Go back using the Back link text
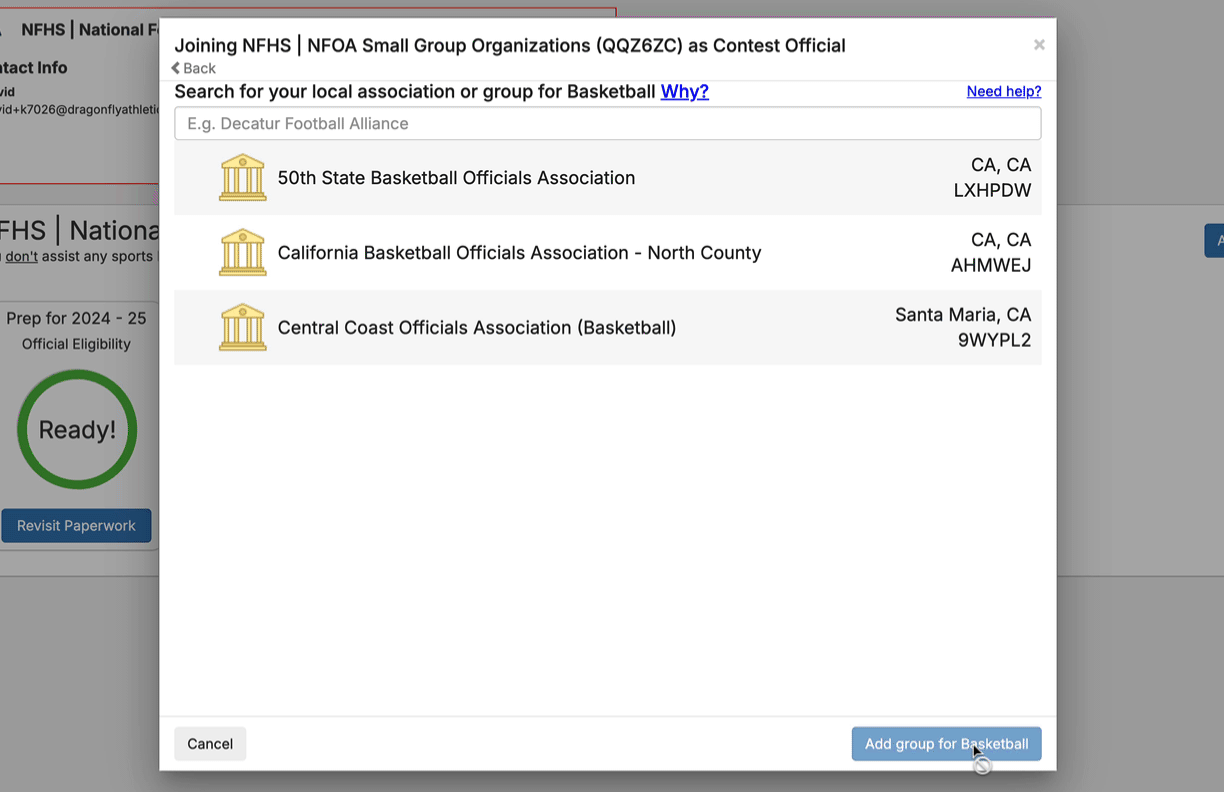The width and height of the screenshot is (1224, 792). tap(200, 68)
